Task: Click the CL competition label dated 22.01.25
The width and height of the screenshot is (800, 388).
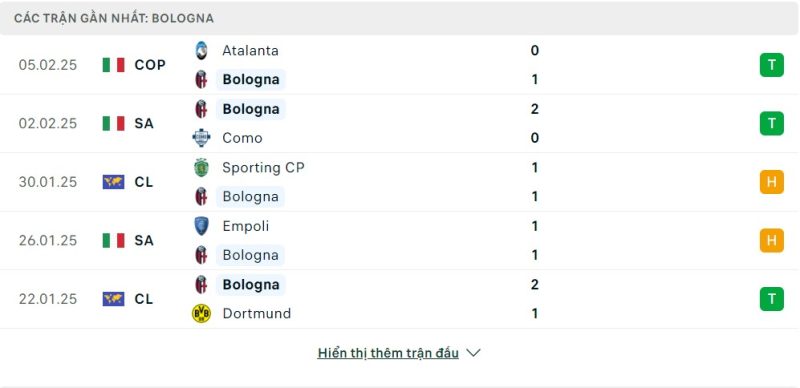Action: click(x=144, y=299)
